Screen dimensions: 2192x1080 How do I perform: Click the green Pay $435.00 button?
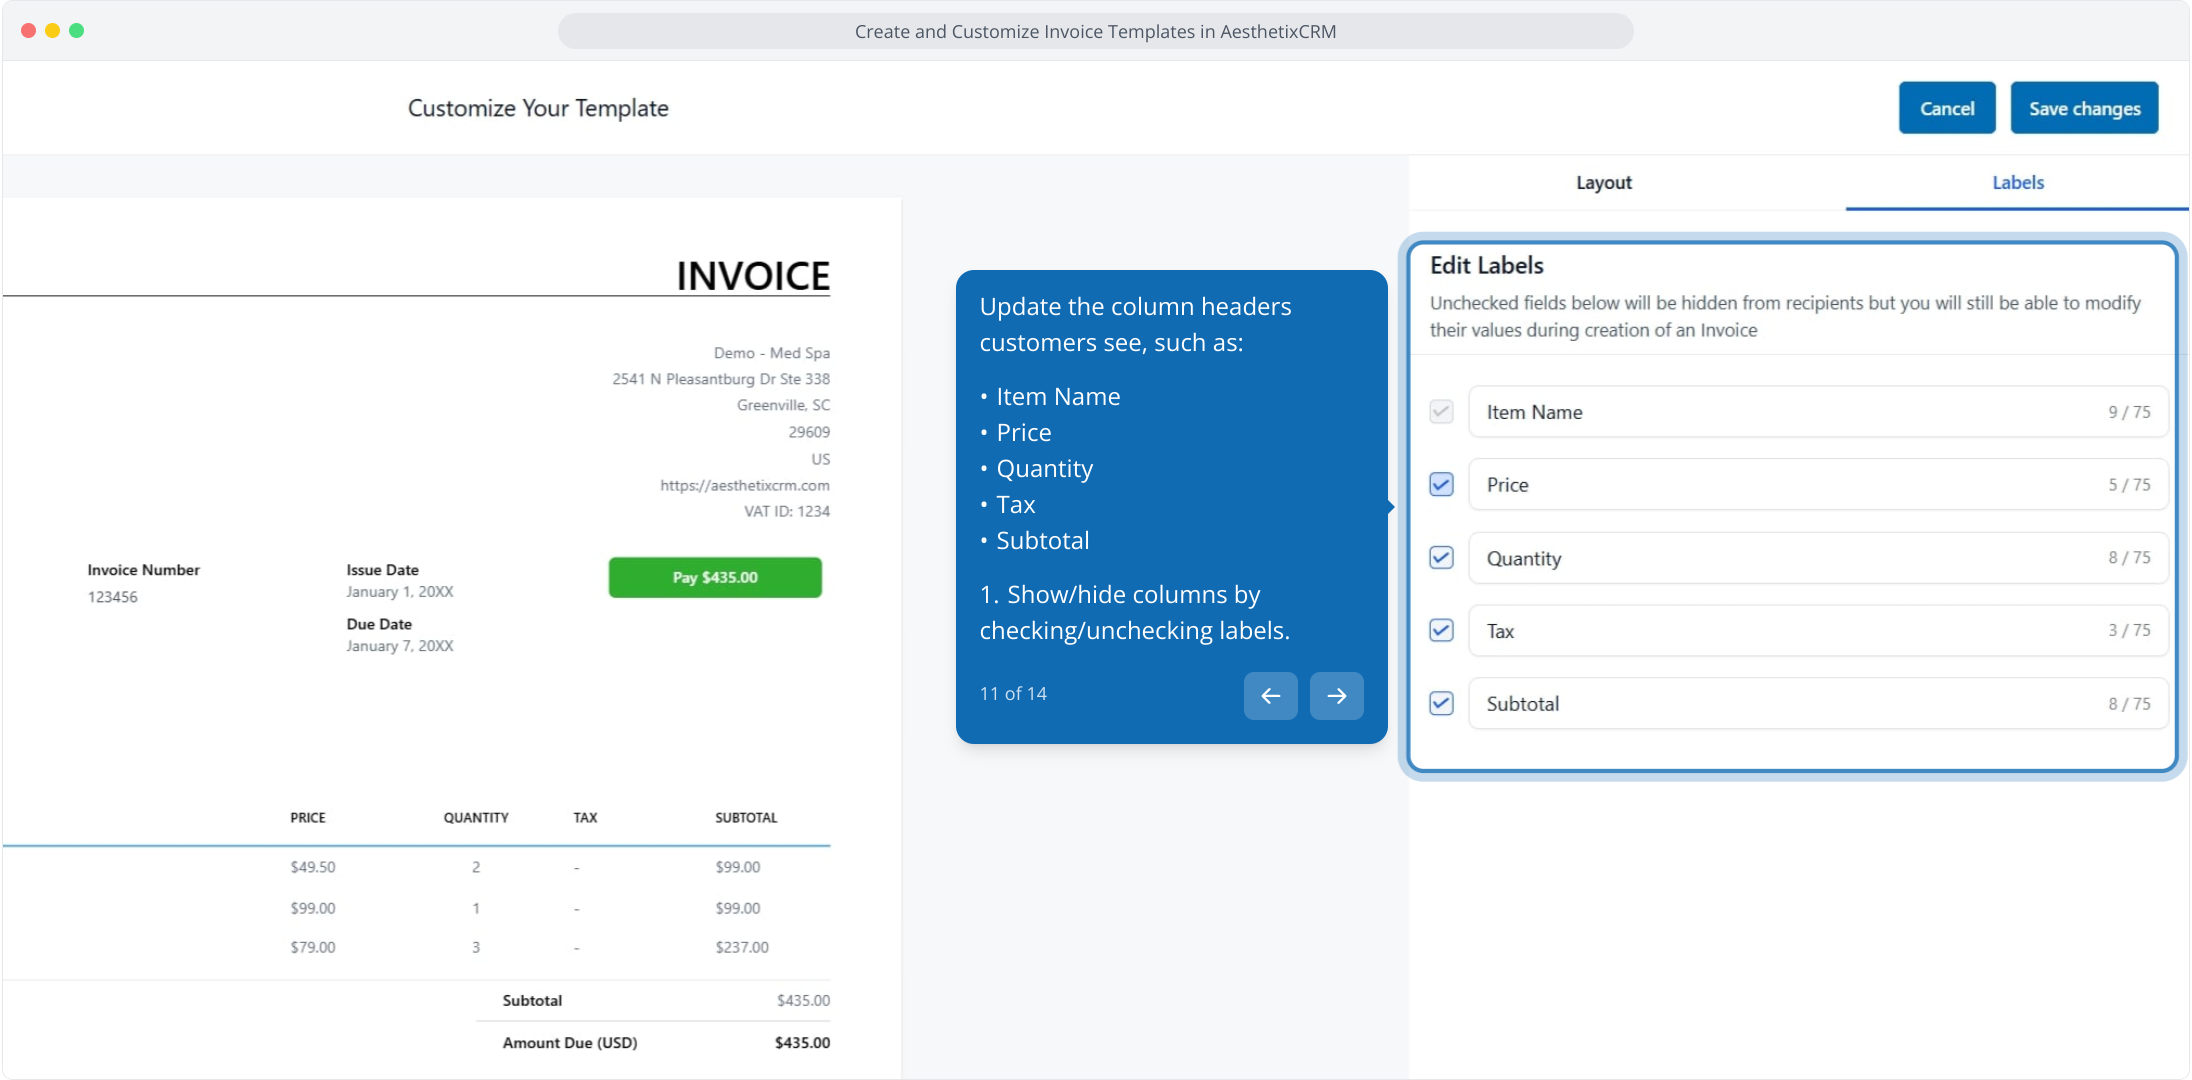[x=715, y=578]
